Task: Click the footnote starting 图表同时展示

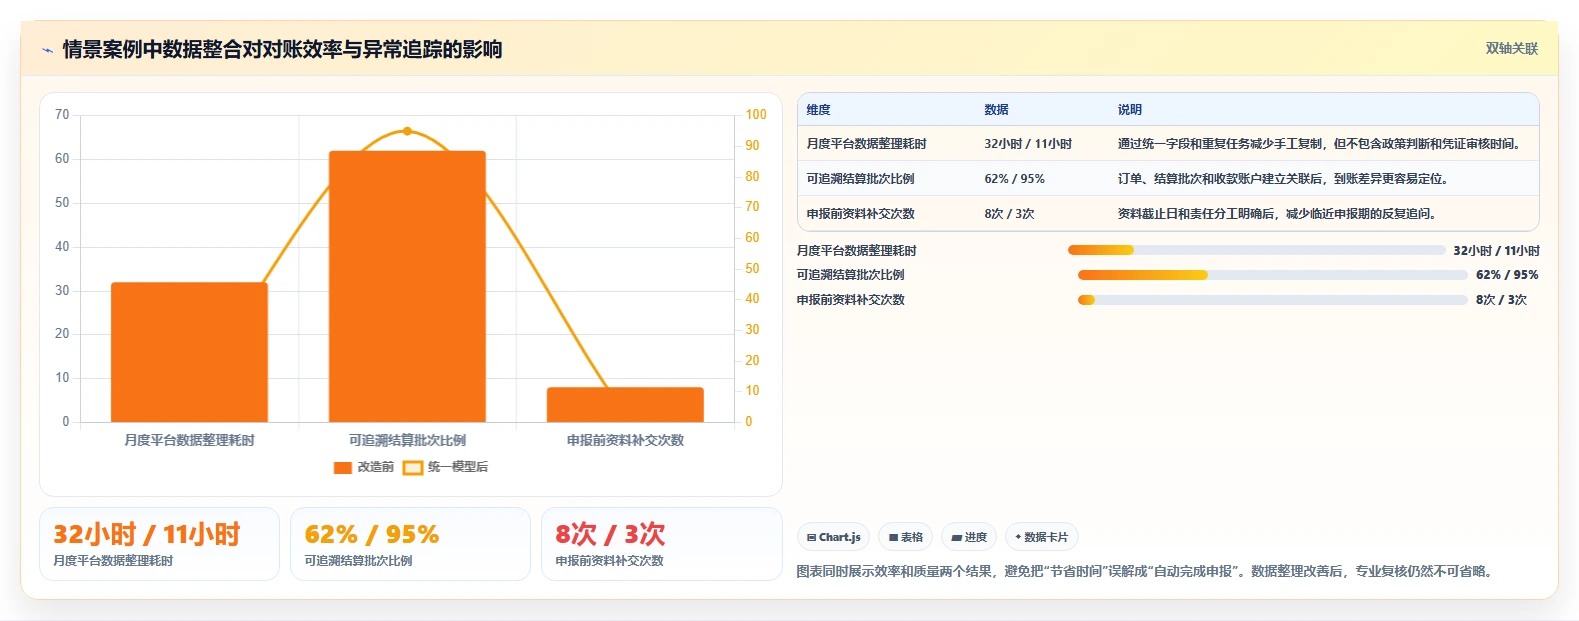Action: pyautogui.click(x=1147, y=571)
